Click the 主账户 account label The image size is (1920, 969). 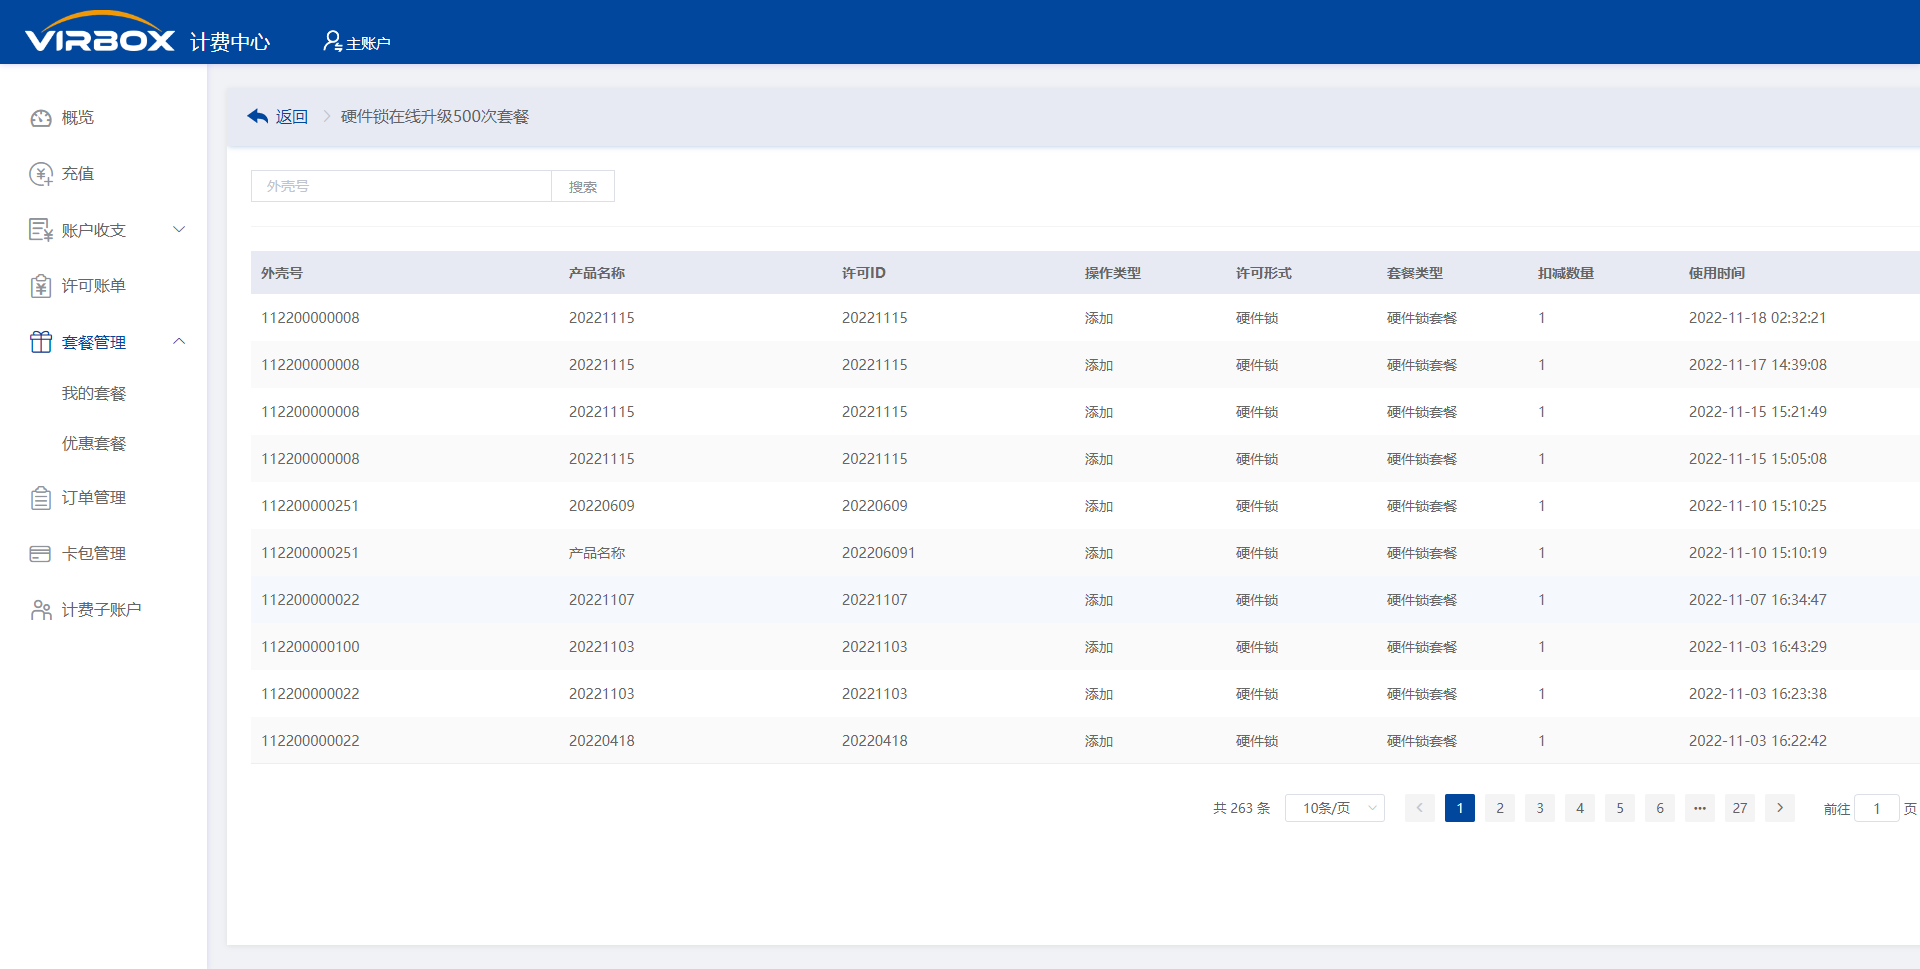[368, 43]
